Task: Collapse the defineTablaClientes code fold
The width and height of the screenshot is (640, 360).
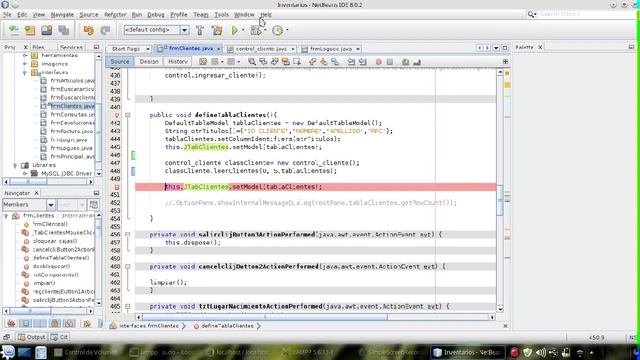Action: (127, 115)
